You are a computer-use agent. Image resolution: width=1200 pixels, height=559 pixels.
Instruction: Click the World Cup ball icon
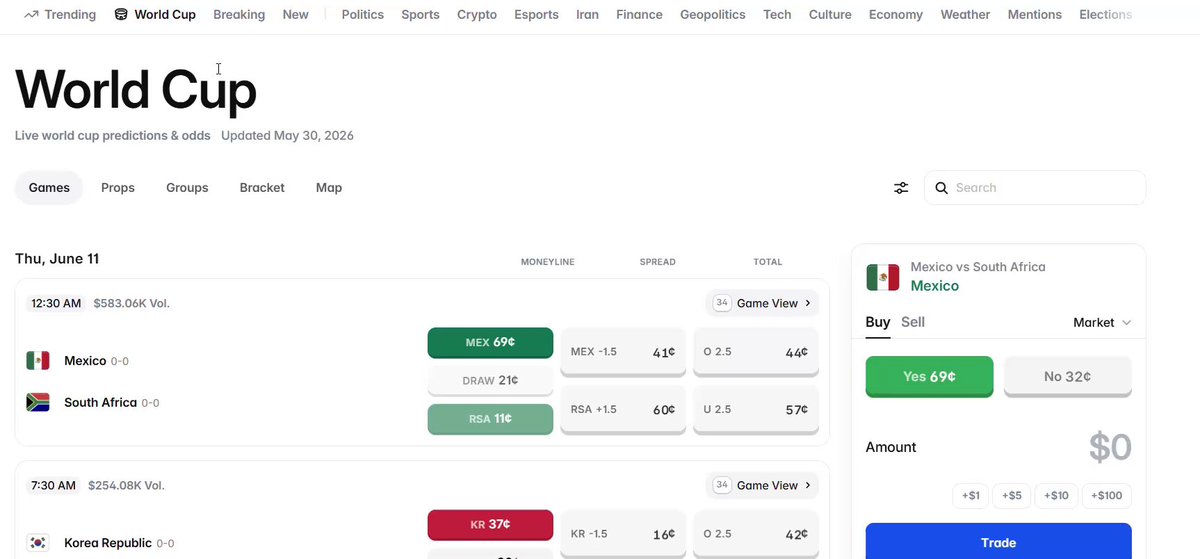point(121,14)
